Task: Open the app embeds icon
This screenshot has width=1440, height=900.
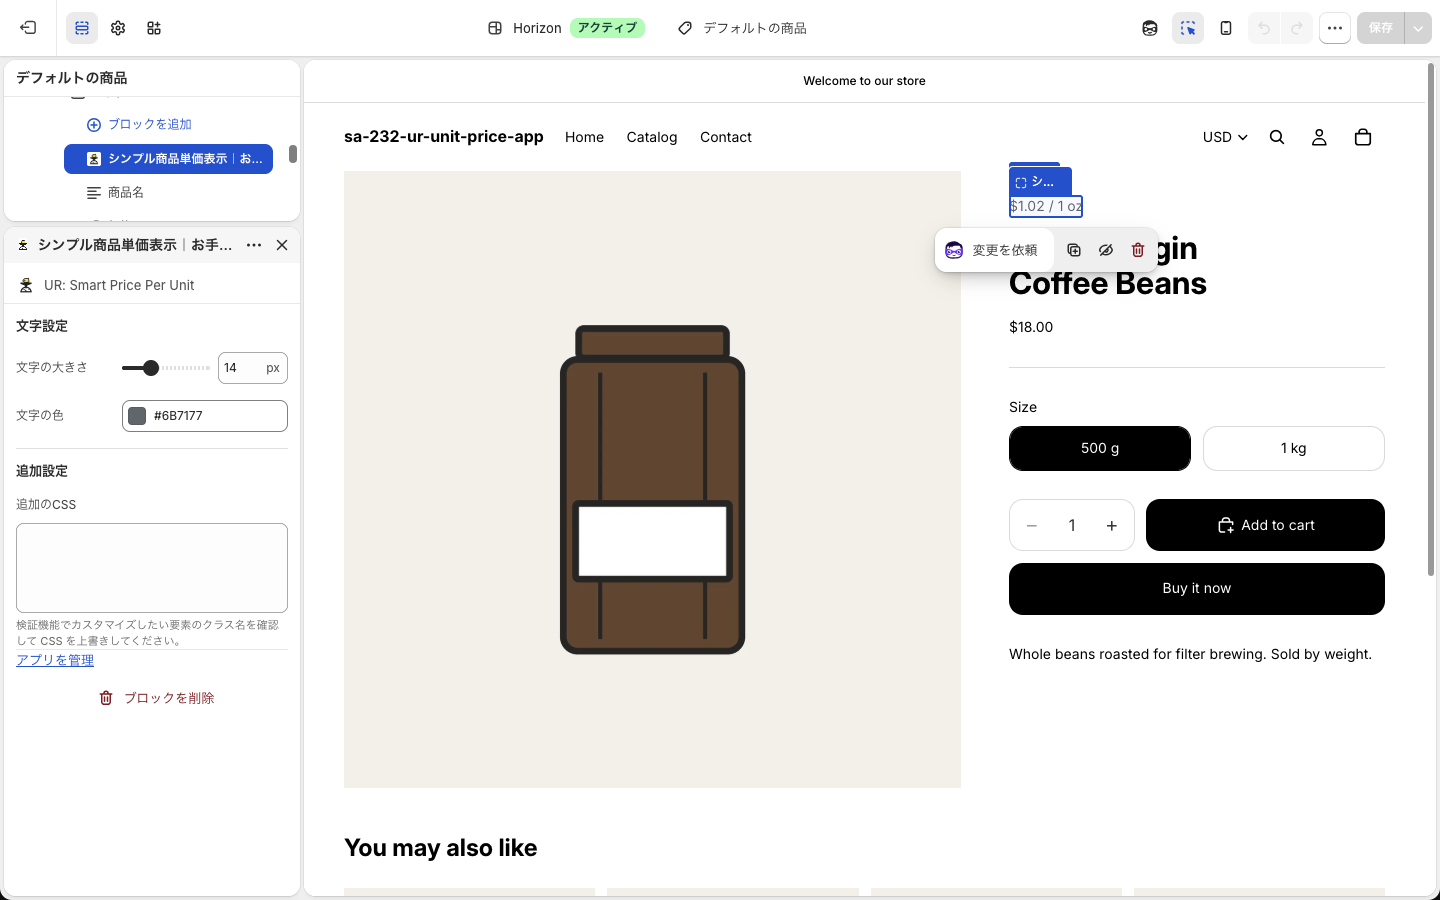Action: pos(154,28)
